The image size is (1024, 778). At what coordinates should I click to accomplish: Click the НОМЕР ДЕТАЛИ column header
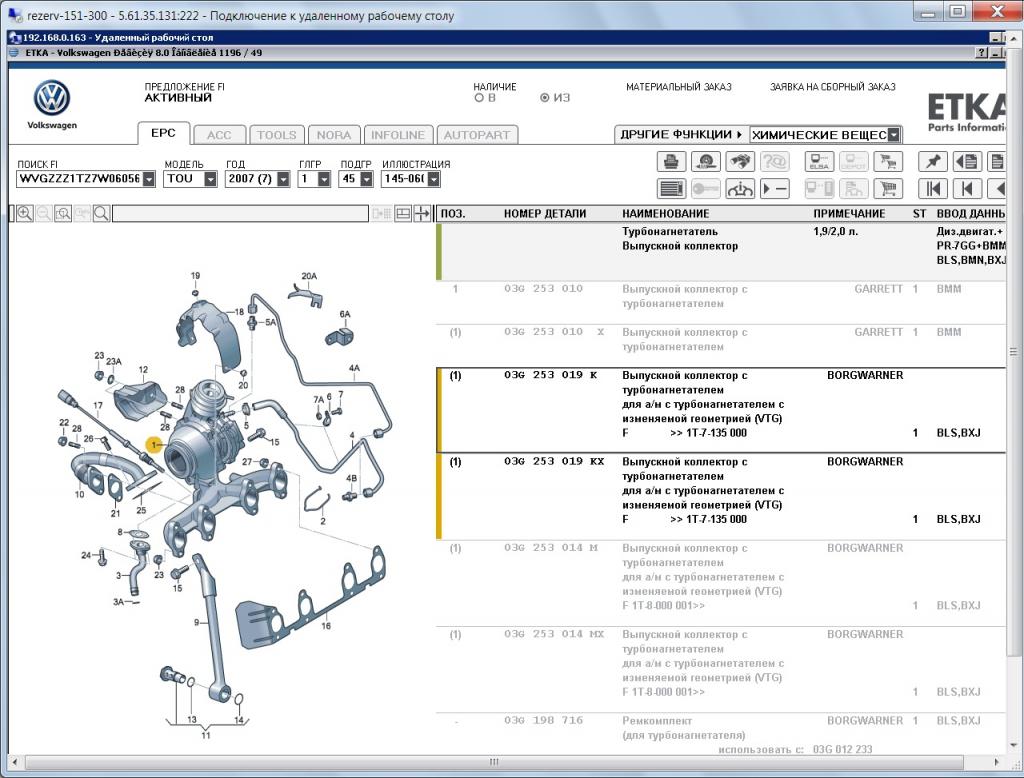tap(545, 214)
